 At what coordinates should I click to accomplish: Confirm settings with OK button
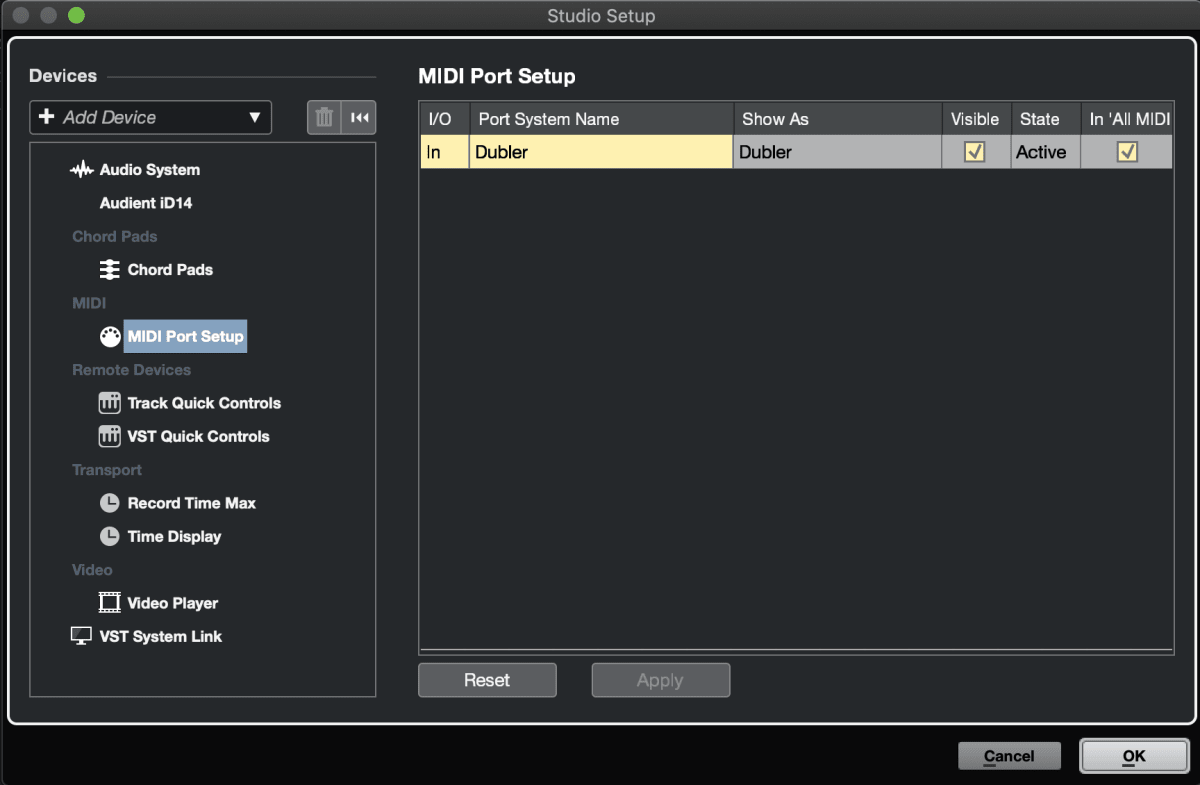pyautogui.click(x=1134, y=756)
